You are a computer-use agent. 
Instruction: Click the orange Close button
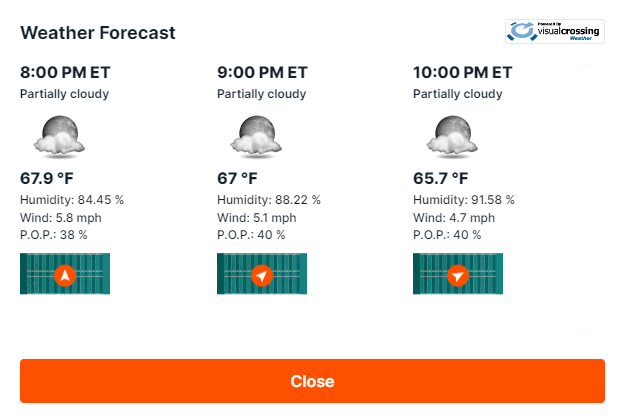click(x=312, y=381)
